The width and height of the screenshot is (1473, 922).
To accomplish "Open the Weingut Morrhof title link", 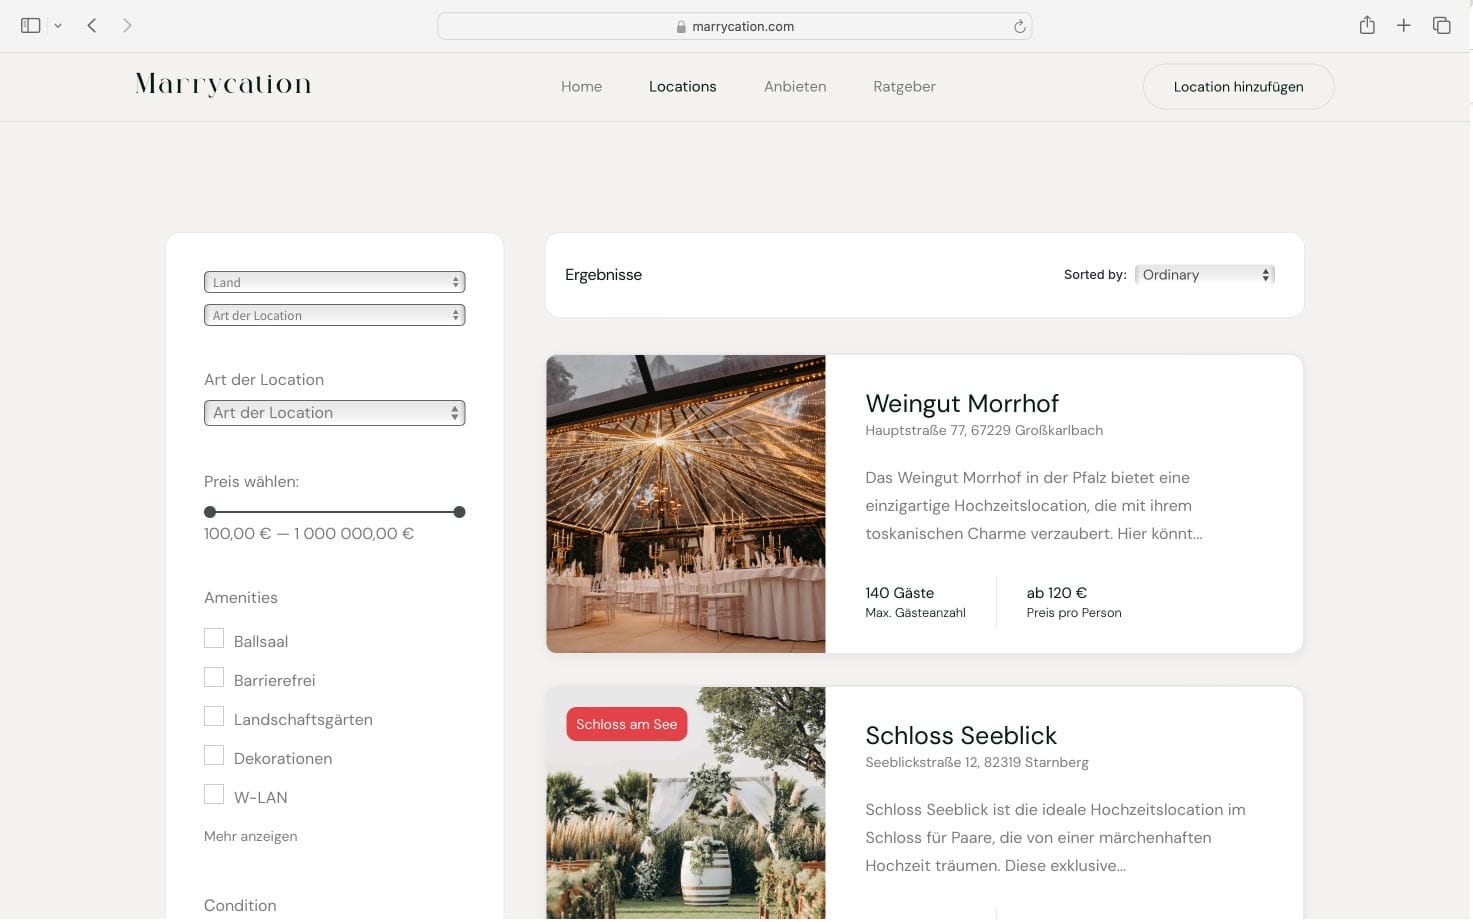I will tap(962, 404).
